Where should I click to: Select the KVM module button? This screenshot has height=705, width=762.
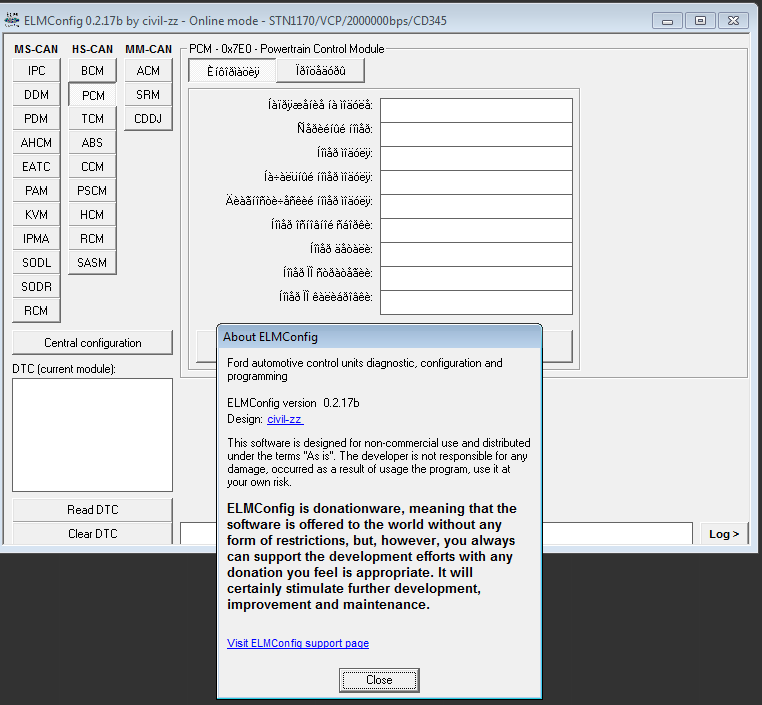pos(36,214)
